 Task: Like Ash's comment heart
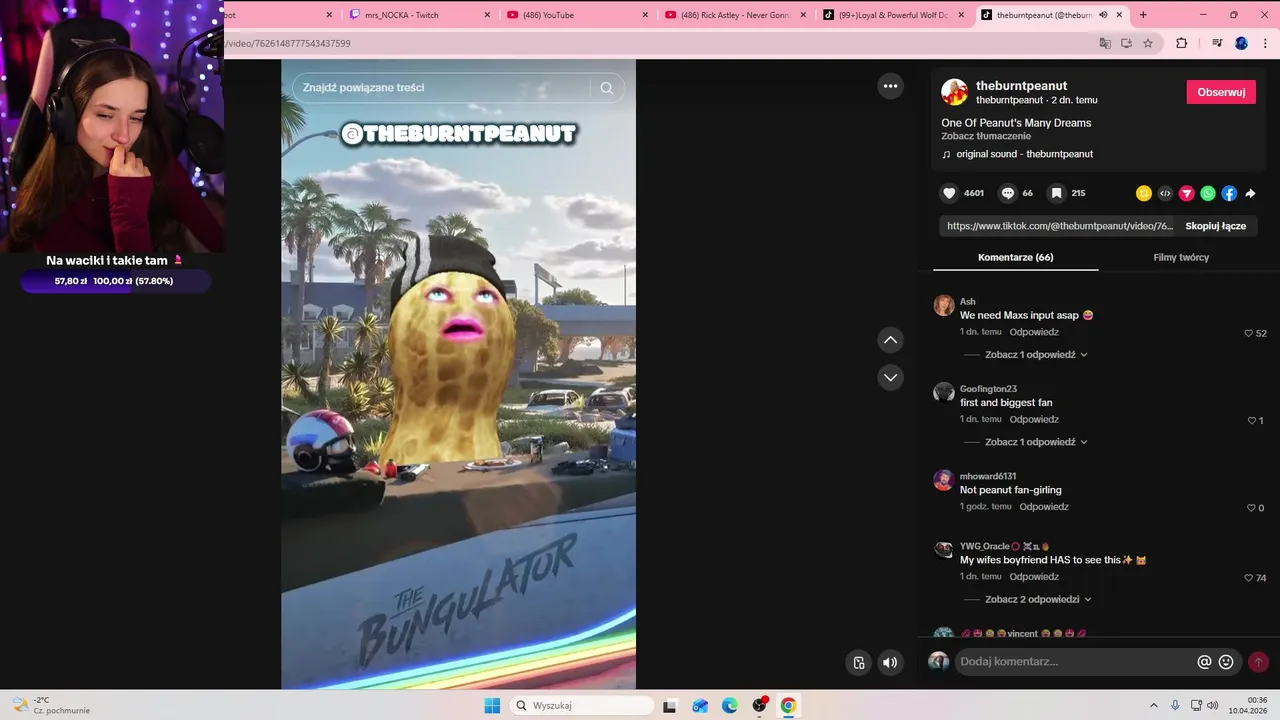tap(1248, 333)
